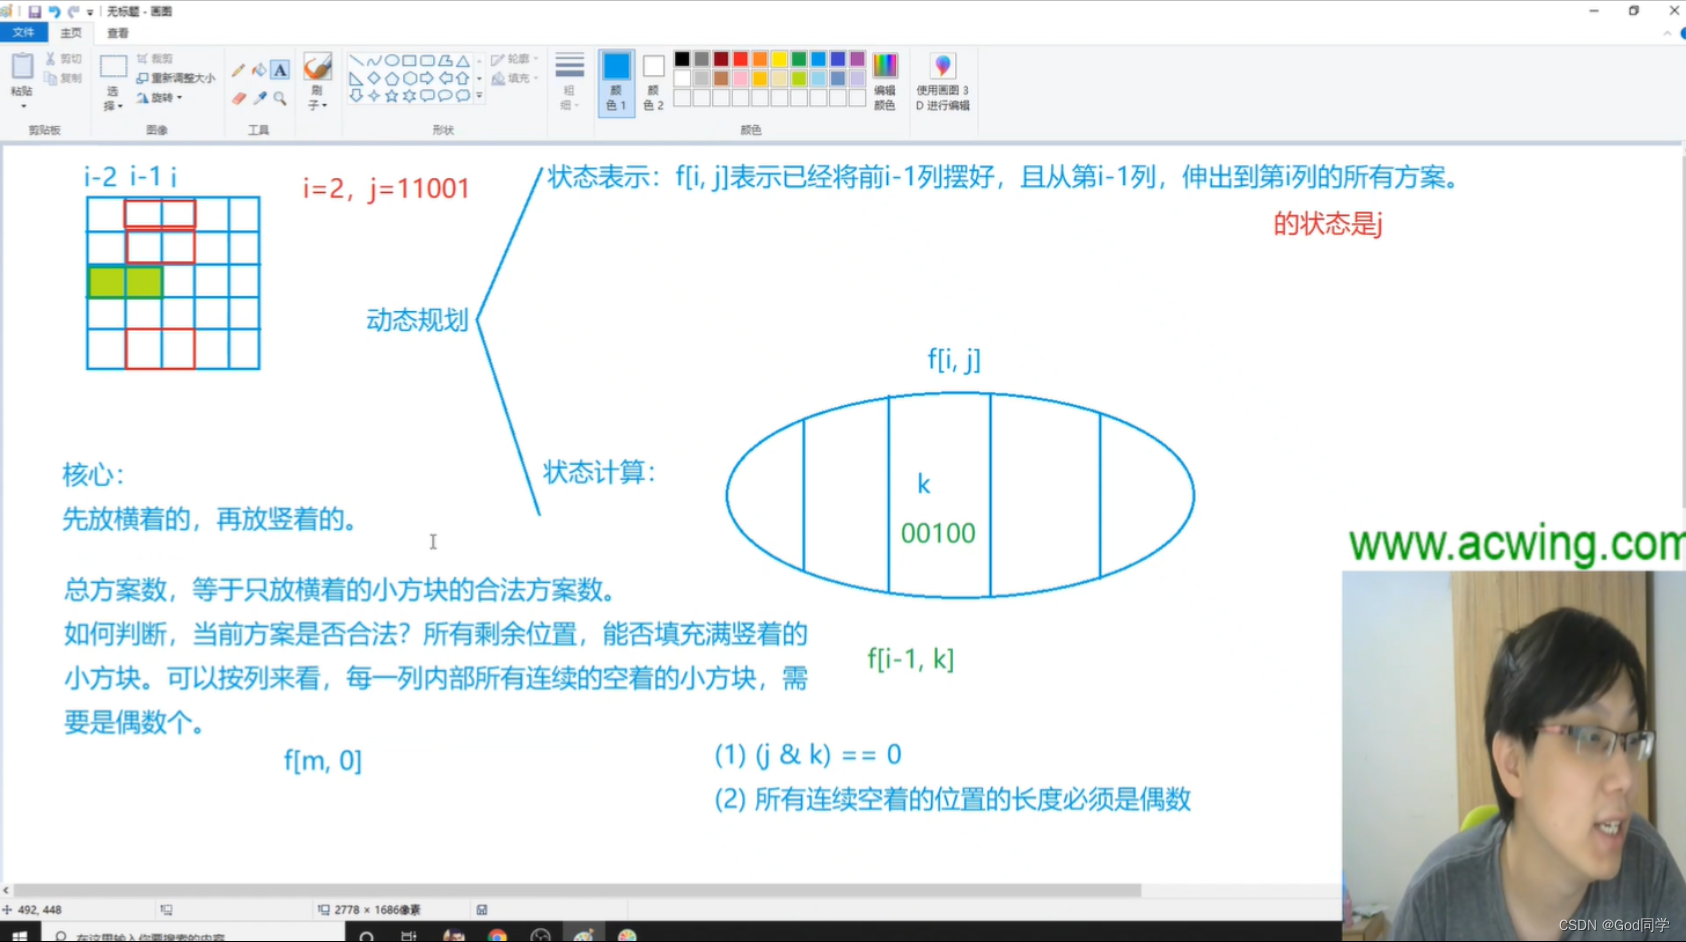Image resolution: width=1686 pixels, height=942 pixels.
Task: Pick the yellow color swatch
Action: pos(779,59)
